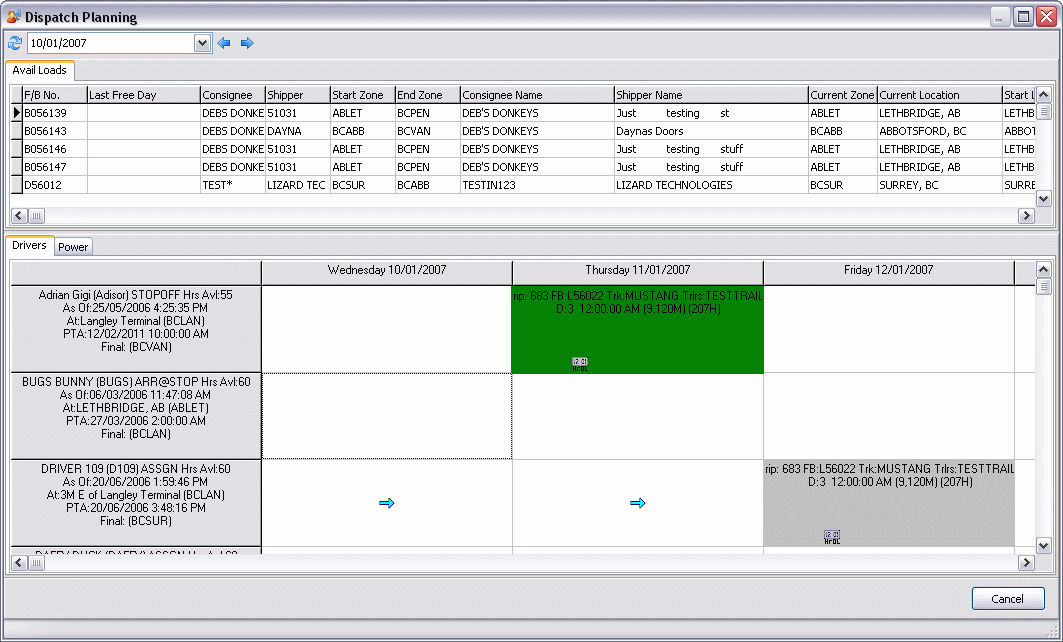Click small icon in green trip block
The height and width of the screenshot is (642, 1063).
point(580,364)
